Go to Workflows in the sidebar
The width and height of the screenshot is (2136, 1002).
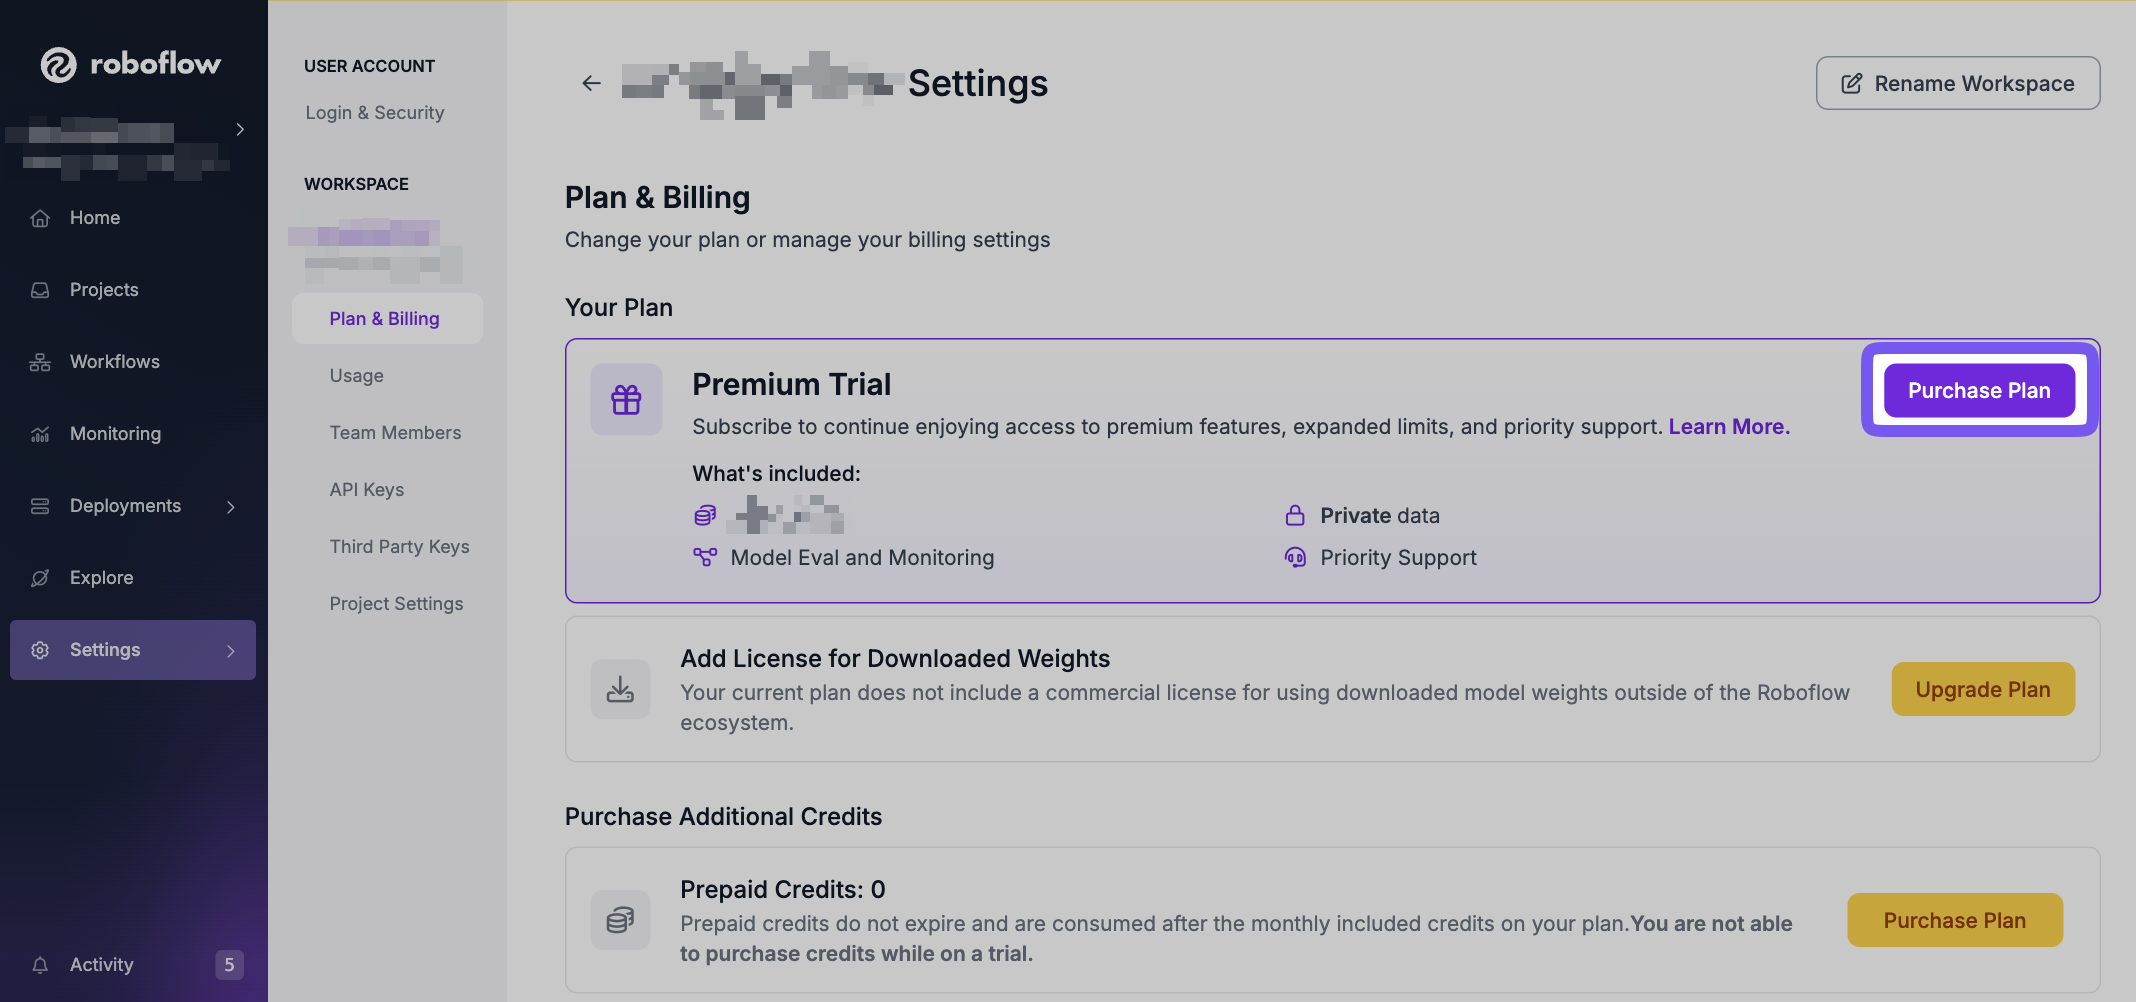[114, 362]
